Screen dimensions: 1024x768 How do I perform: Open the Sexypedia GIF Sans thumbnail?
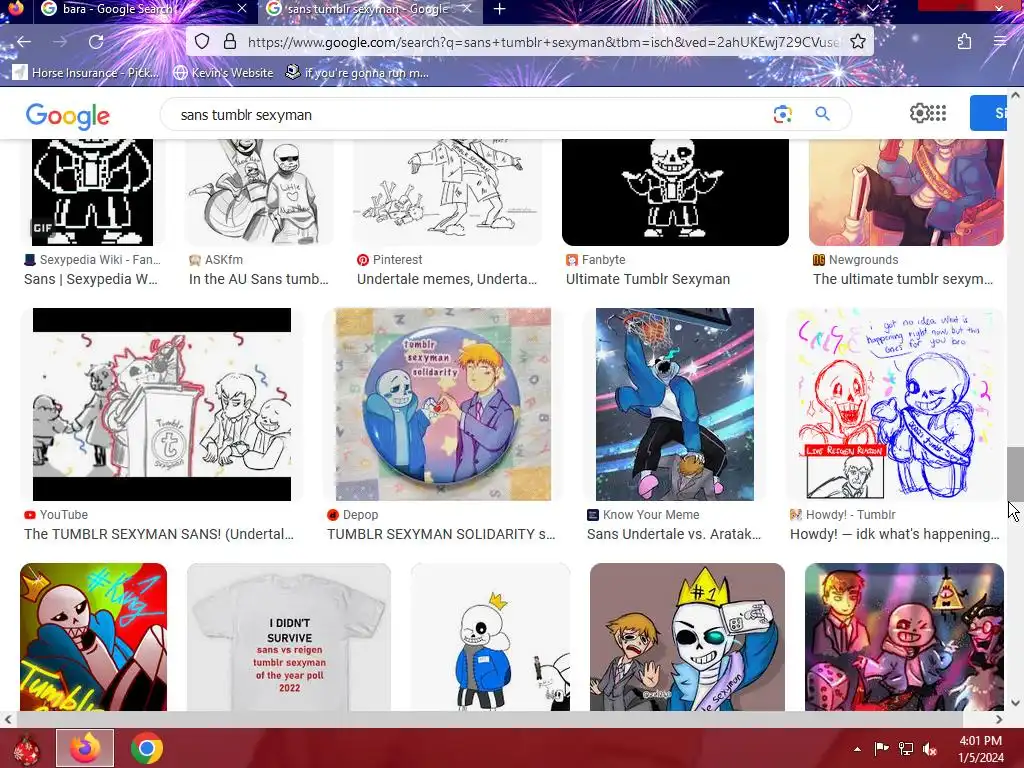[93, 192]
